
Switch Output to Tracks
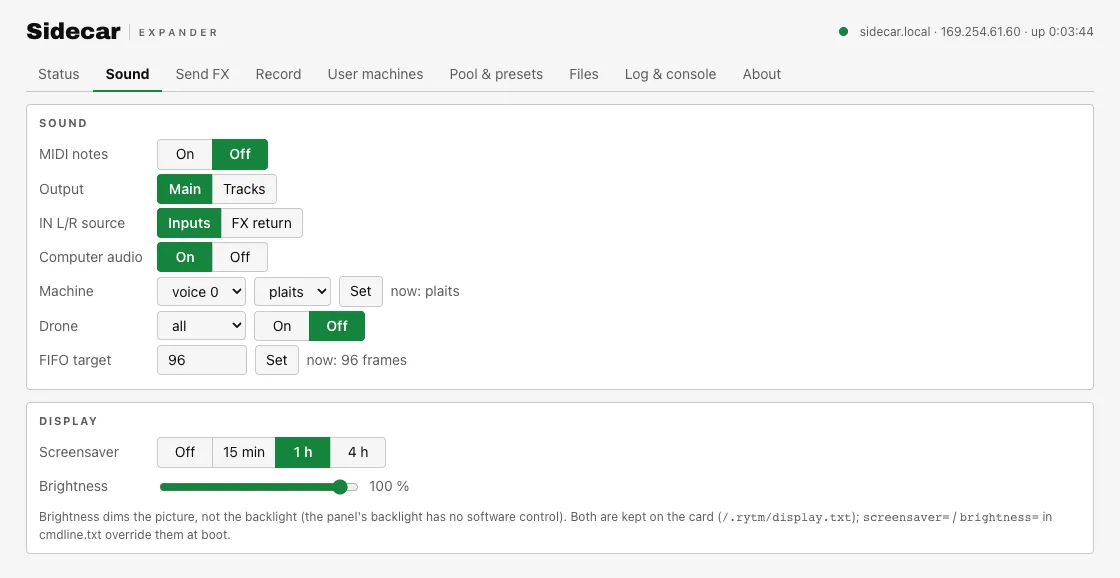coord(244,189)
